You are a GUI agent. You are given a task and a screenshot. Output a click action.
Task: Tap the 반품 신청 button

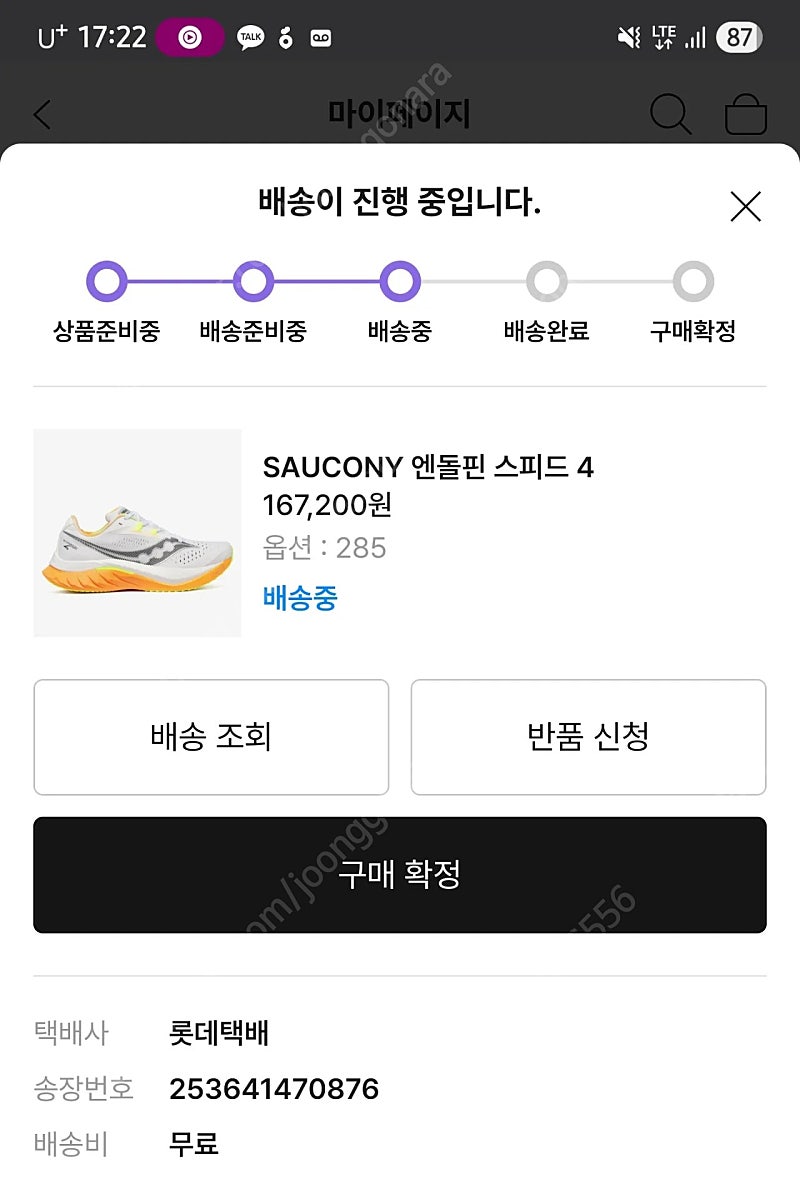588,737
